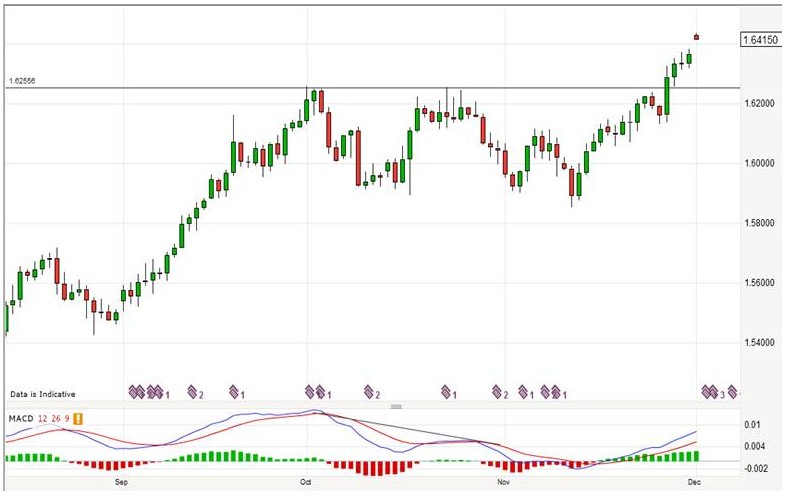The height and width of the screenshot is (498, 786).
Task: Click the Nov date axis label
Action: 504,482
